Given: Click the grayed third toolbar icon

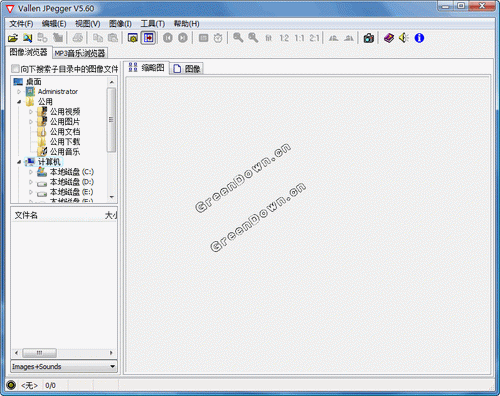Looking at the screenshot, I should point(42,38).
